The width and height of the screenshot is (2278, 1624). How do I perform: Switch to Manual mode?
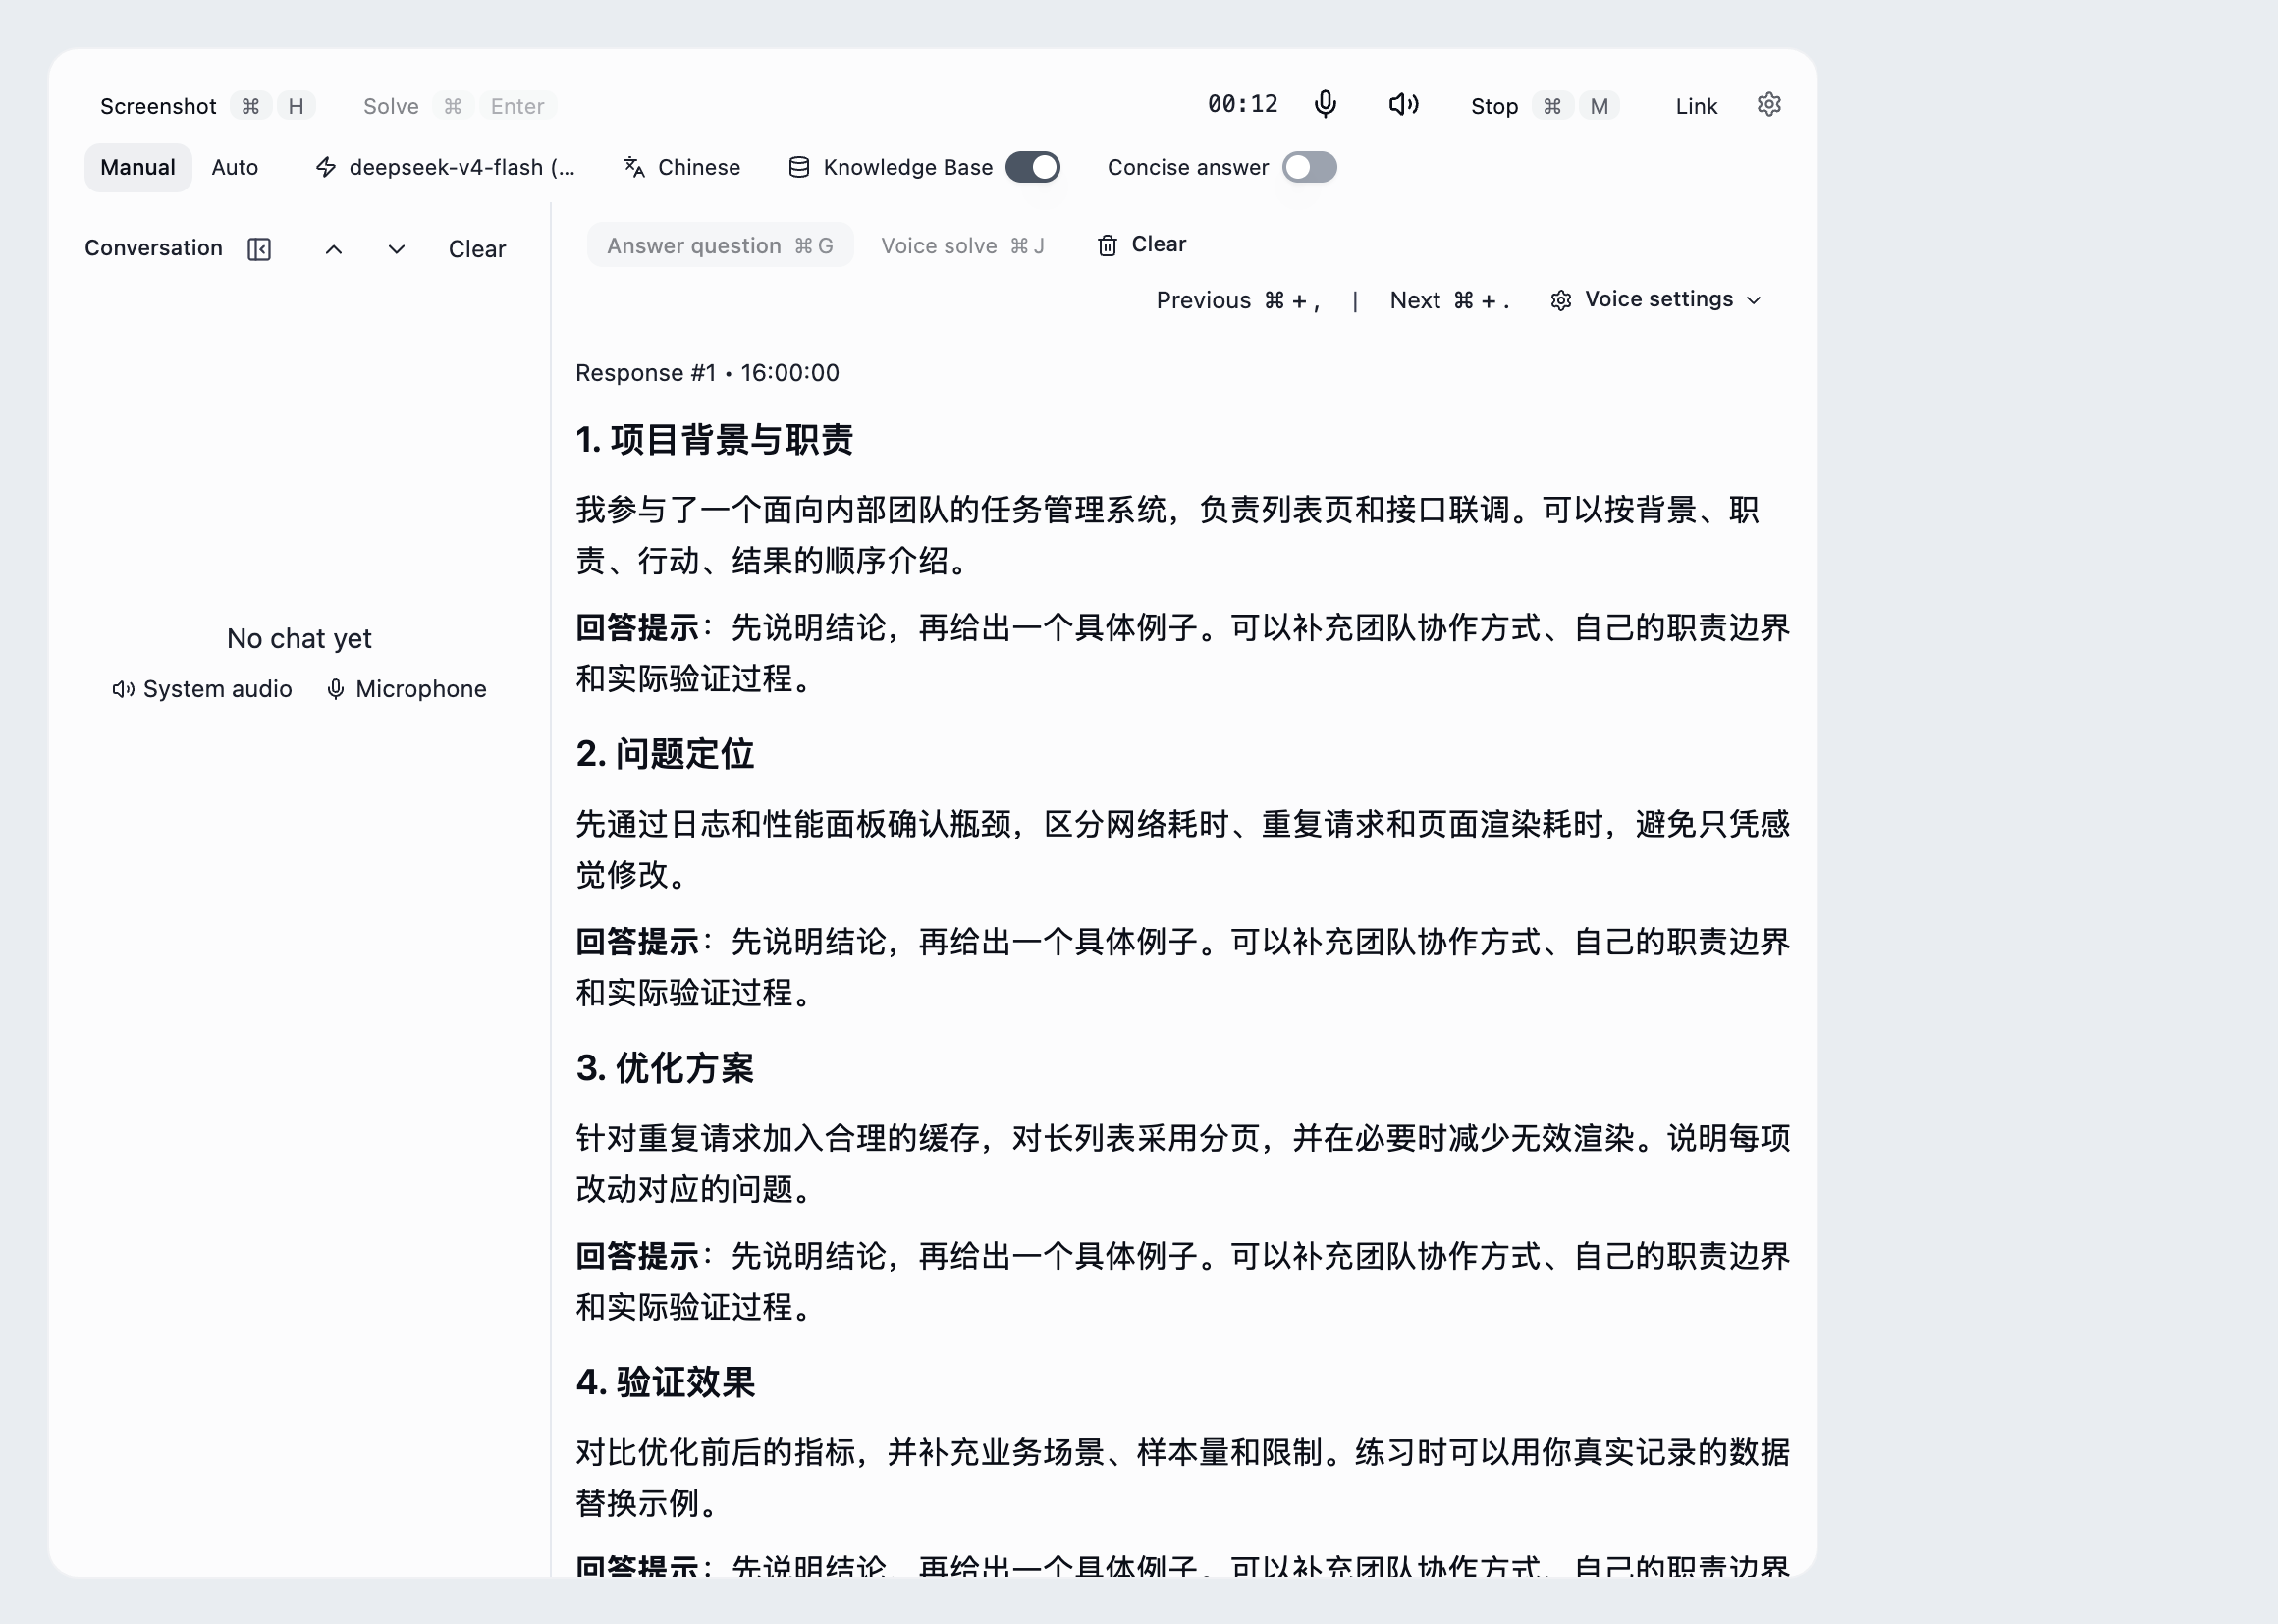[138, 167]
